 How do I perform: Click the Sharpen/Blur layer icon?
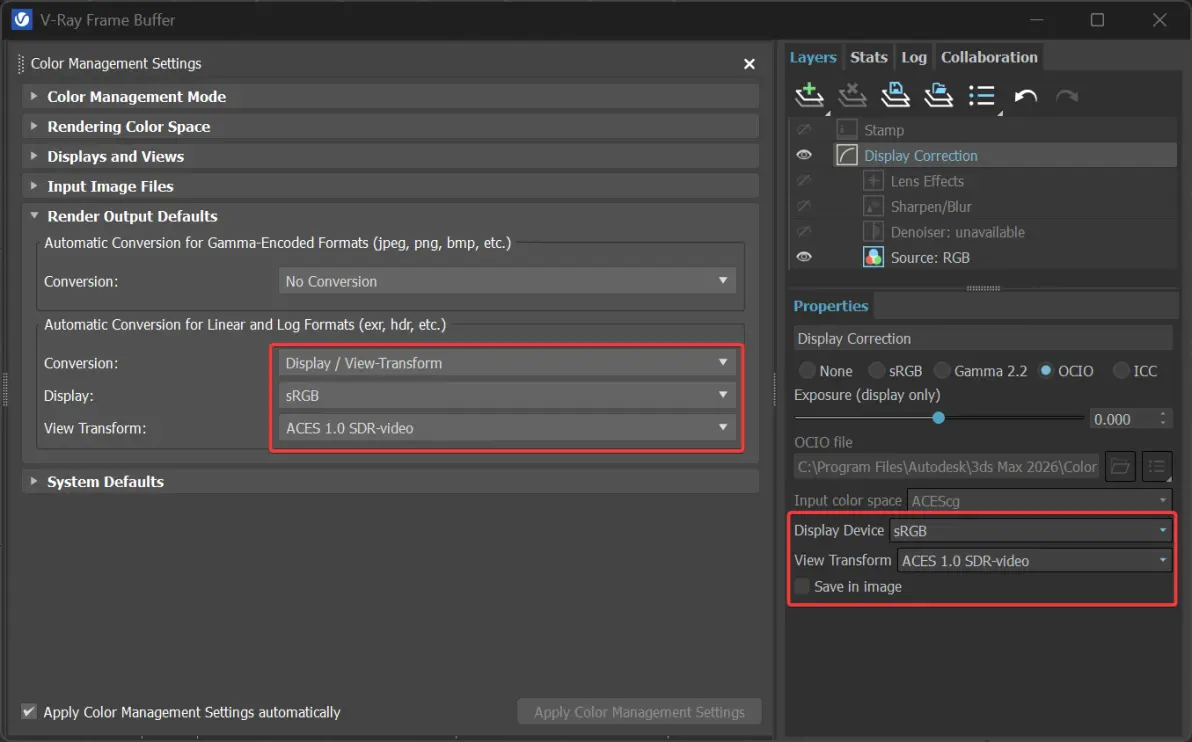pyautogui.click(x=873, y=206)
